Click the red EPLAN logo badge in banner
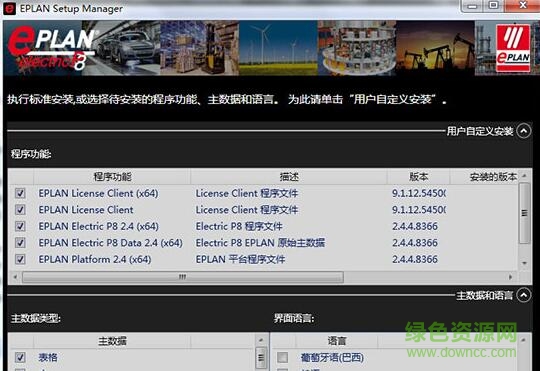540x371 pixels. [x=513, y=48]
